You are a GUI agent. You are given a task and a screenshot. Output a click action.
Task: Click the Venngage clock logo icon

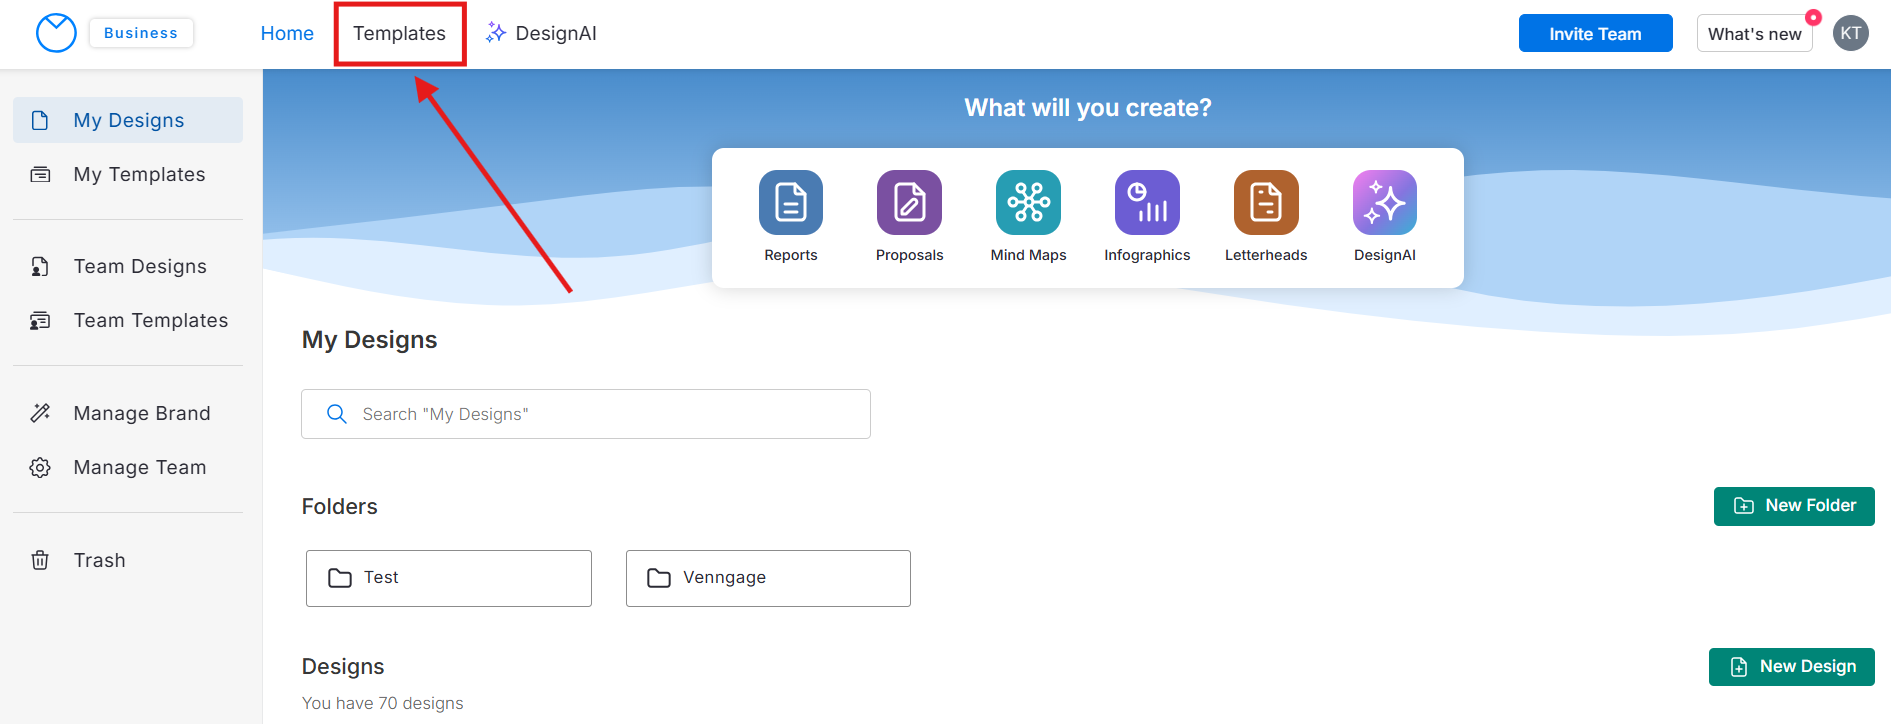pyautogui.click(x=56, y=33)
